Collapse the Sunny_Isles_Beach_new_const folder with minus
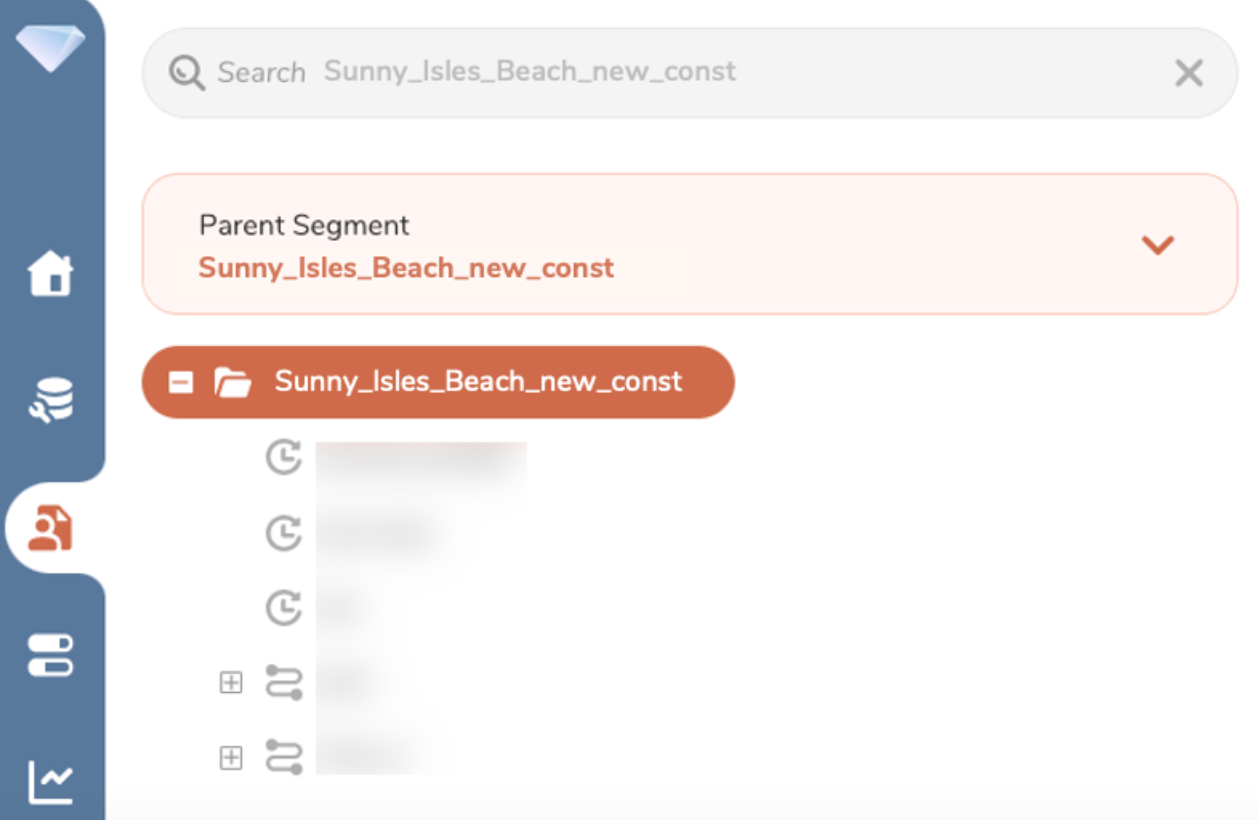 (x=181, y=382)
